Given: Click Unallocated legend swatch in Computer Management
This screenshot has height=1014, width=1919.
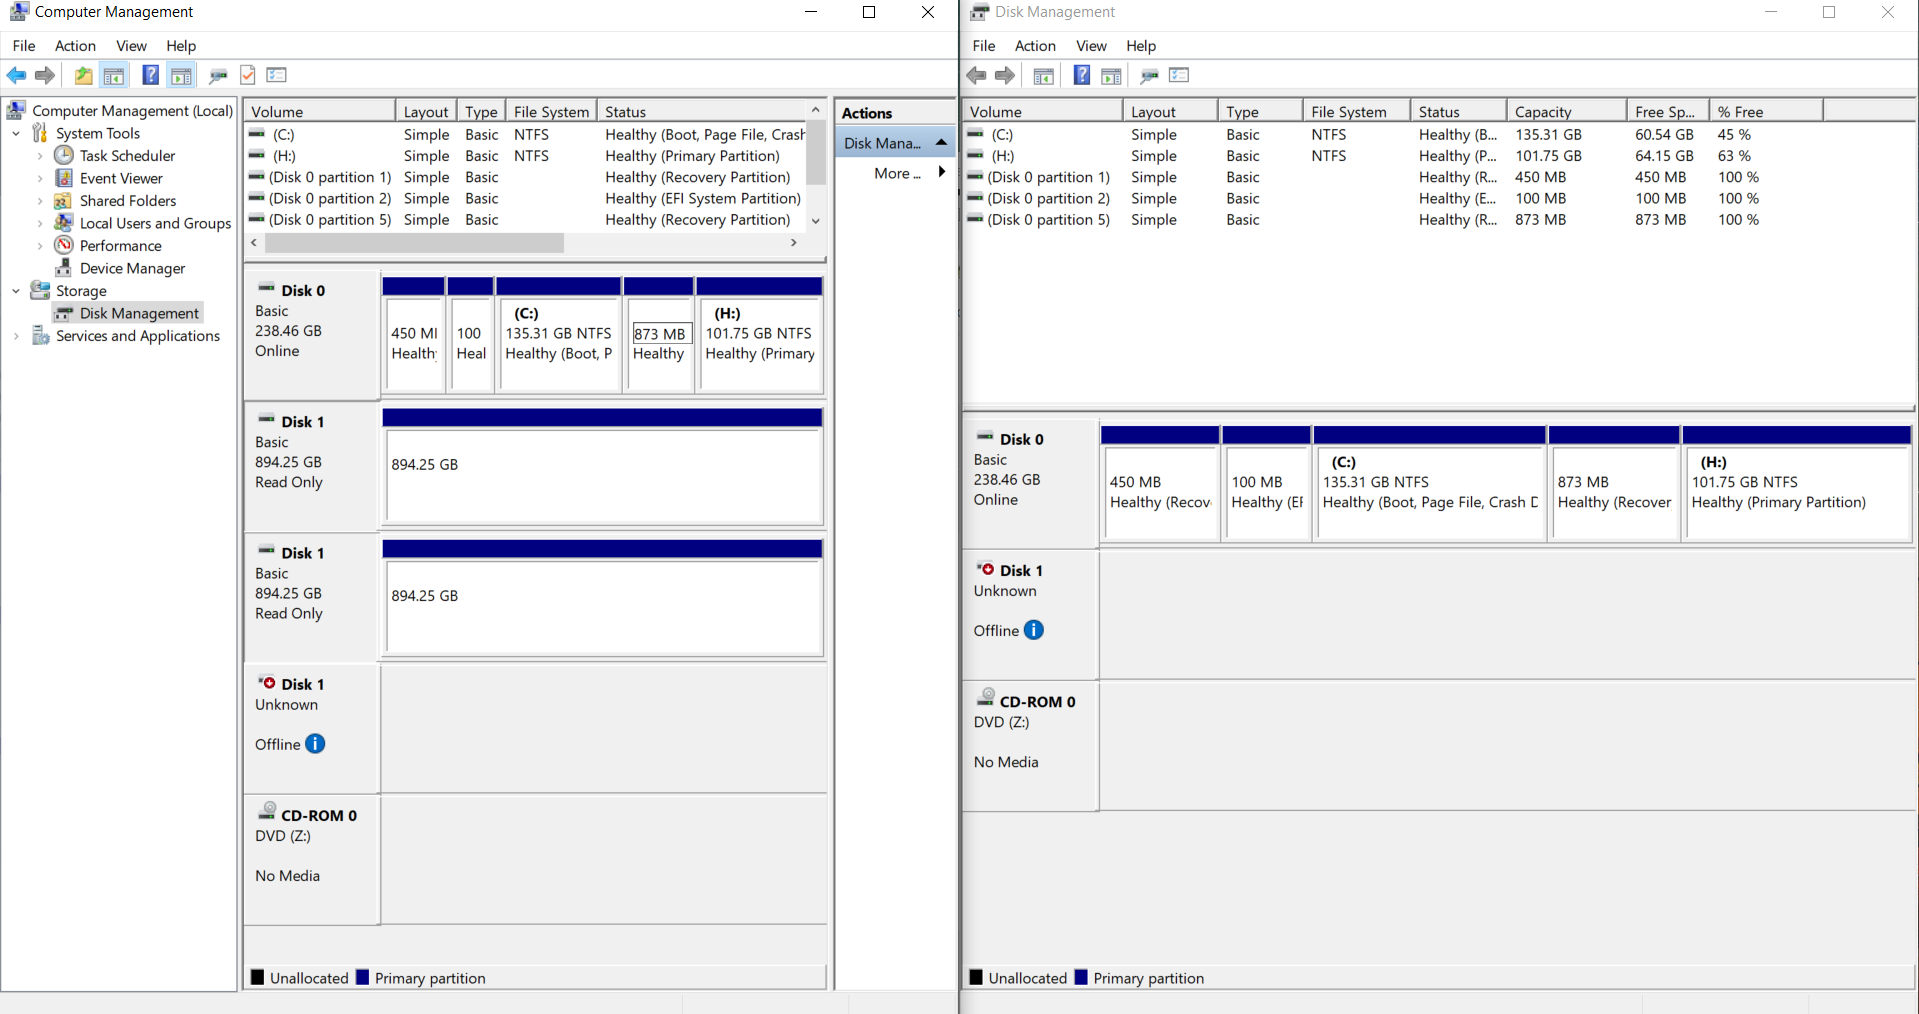Looking at the screenshot, I should pos(258,977).
